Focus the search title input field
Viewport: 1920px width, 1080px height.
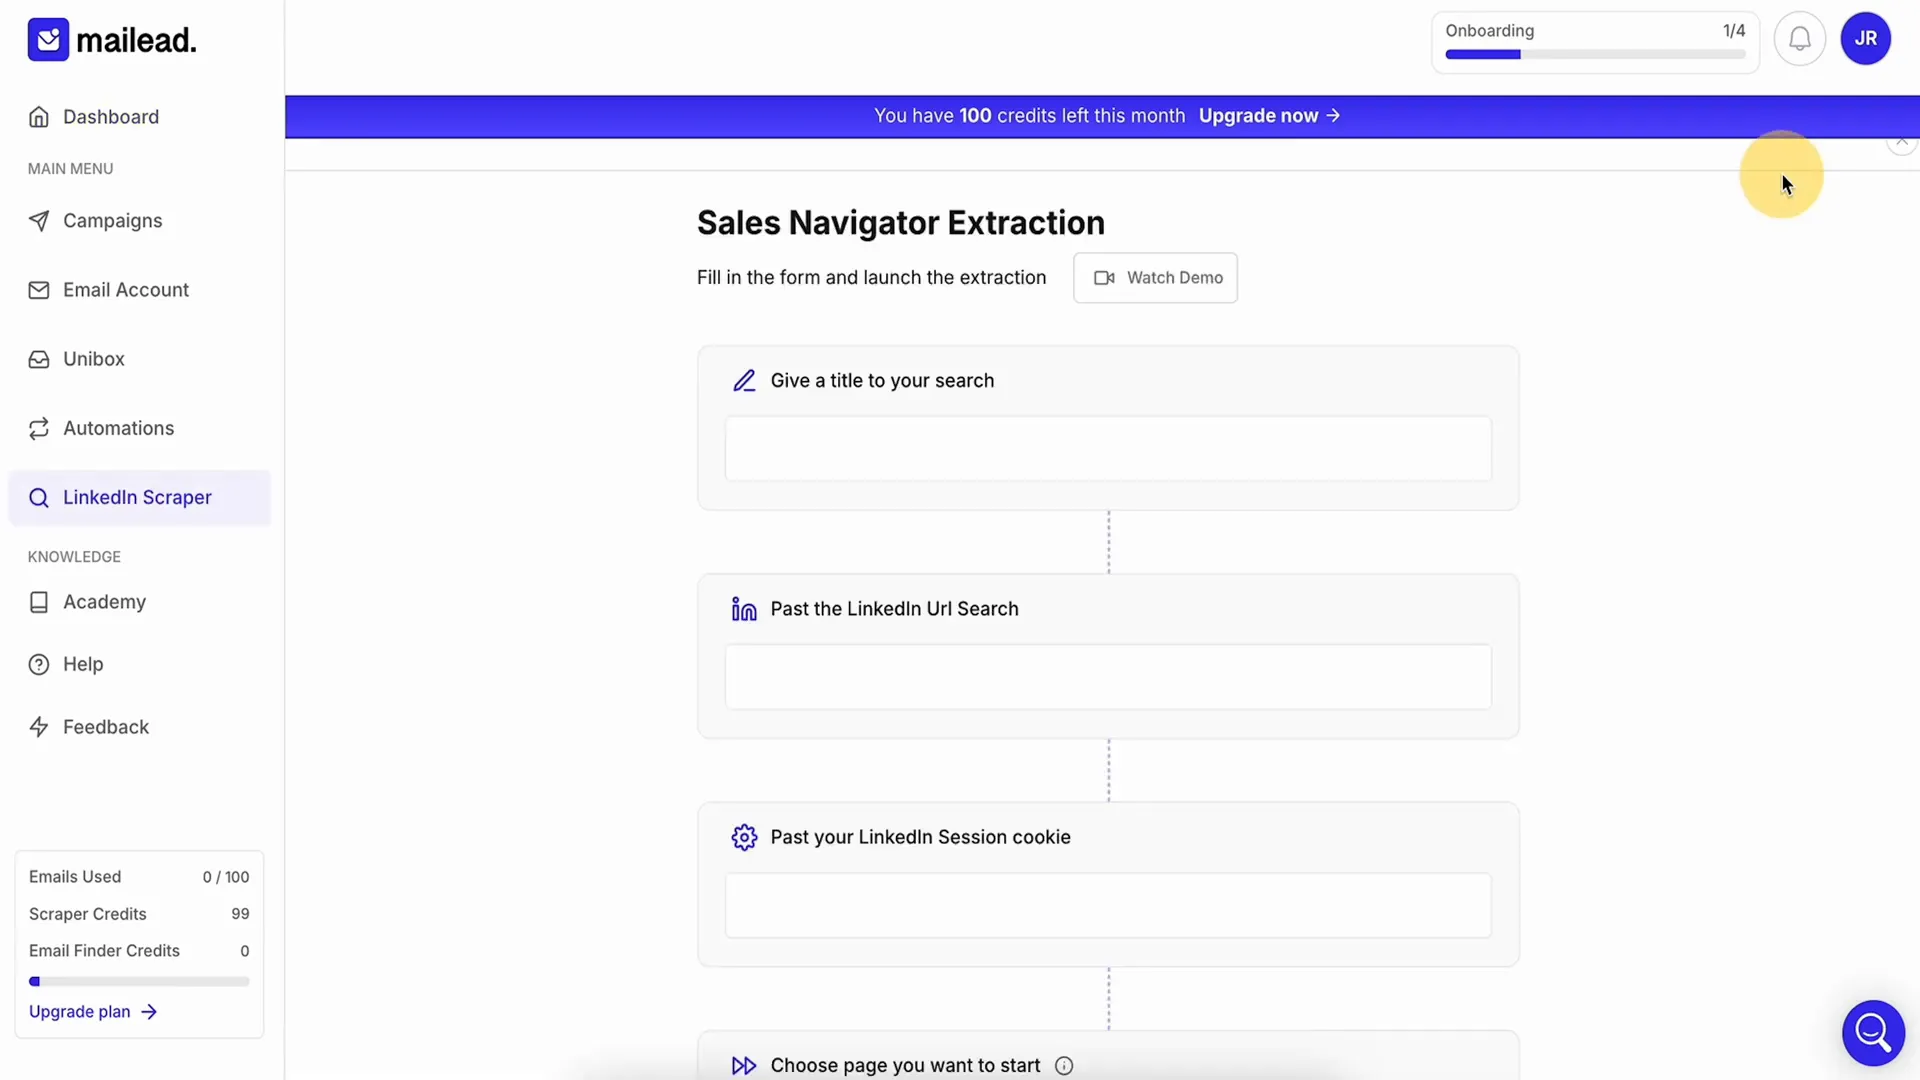click(x=1108, y=449)
